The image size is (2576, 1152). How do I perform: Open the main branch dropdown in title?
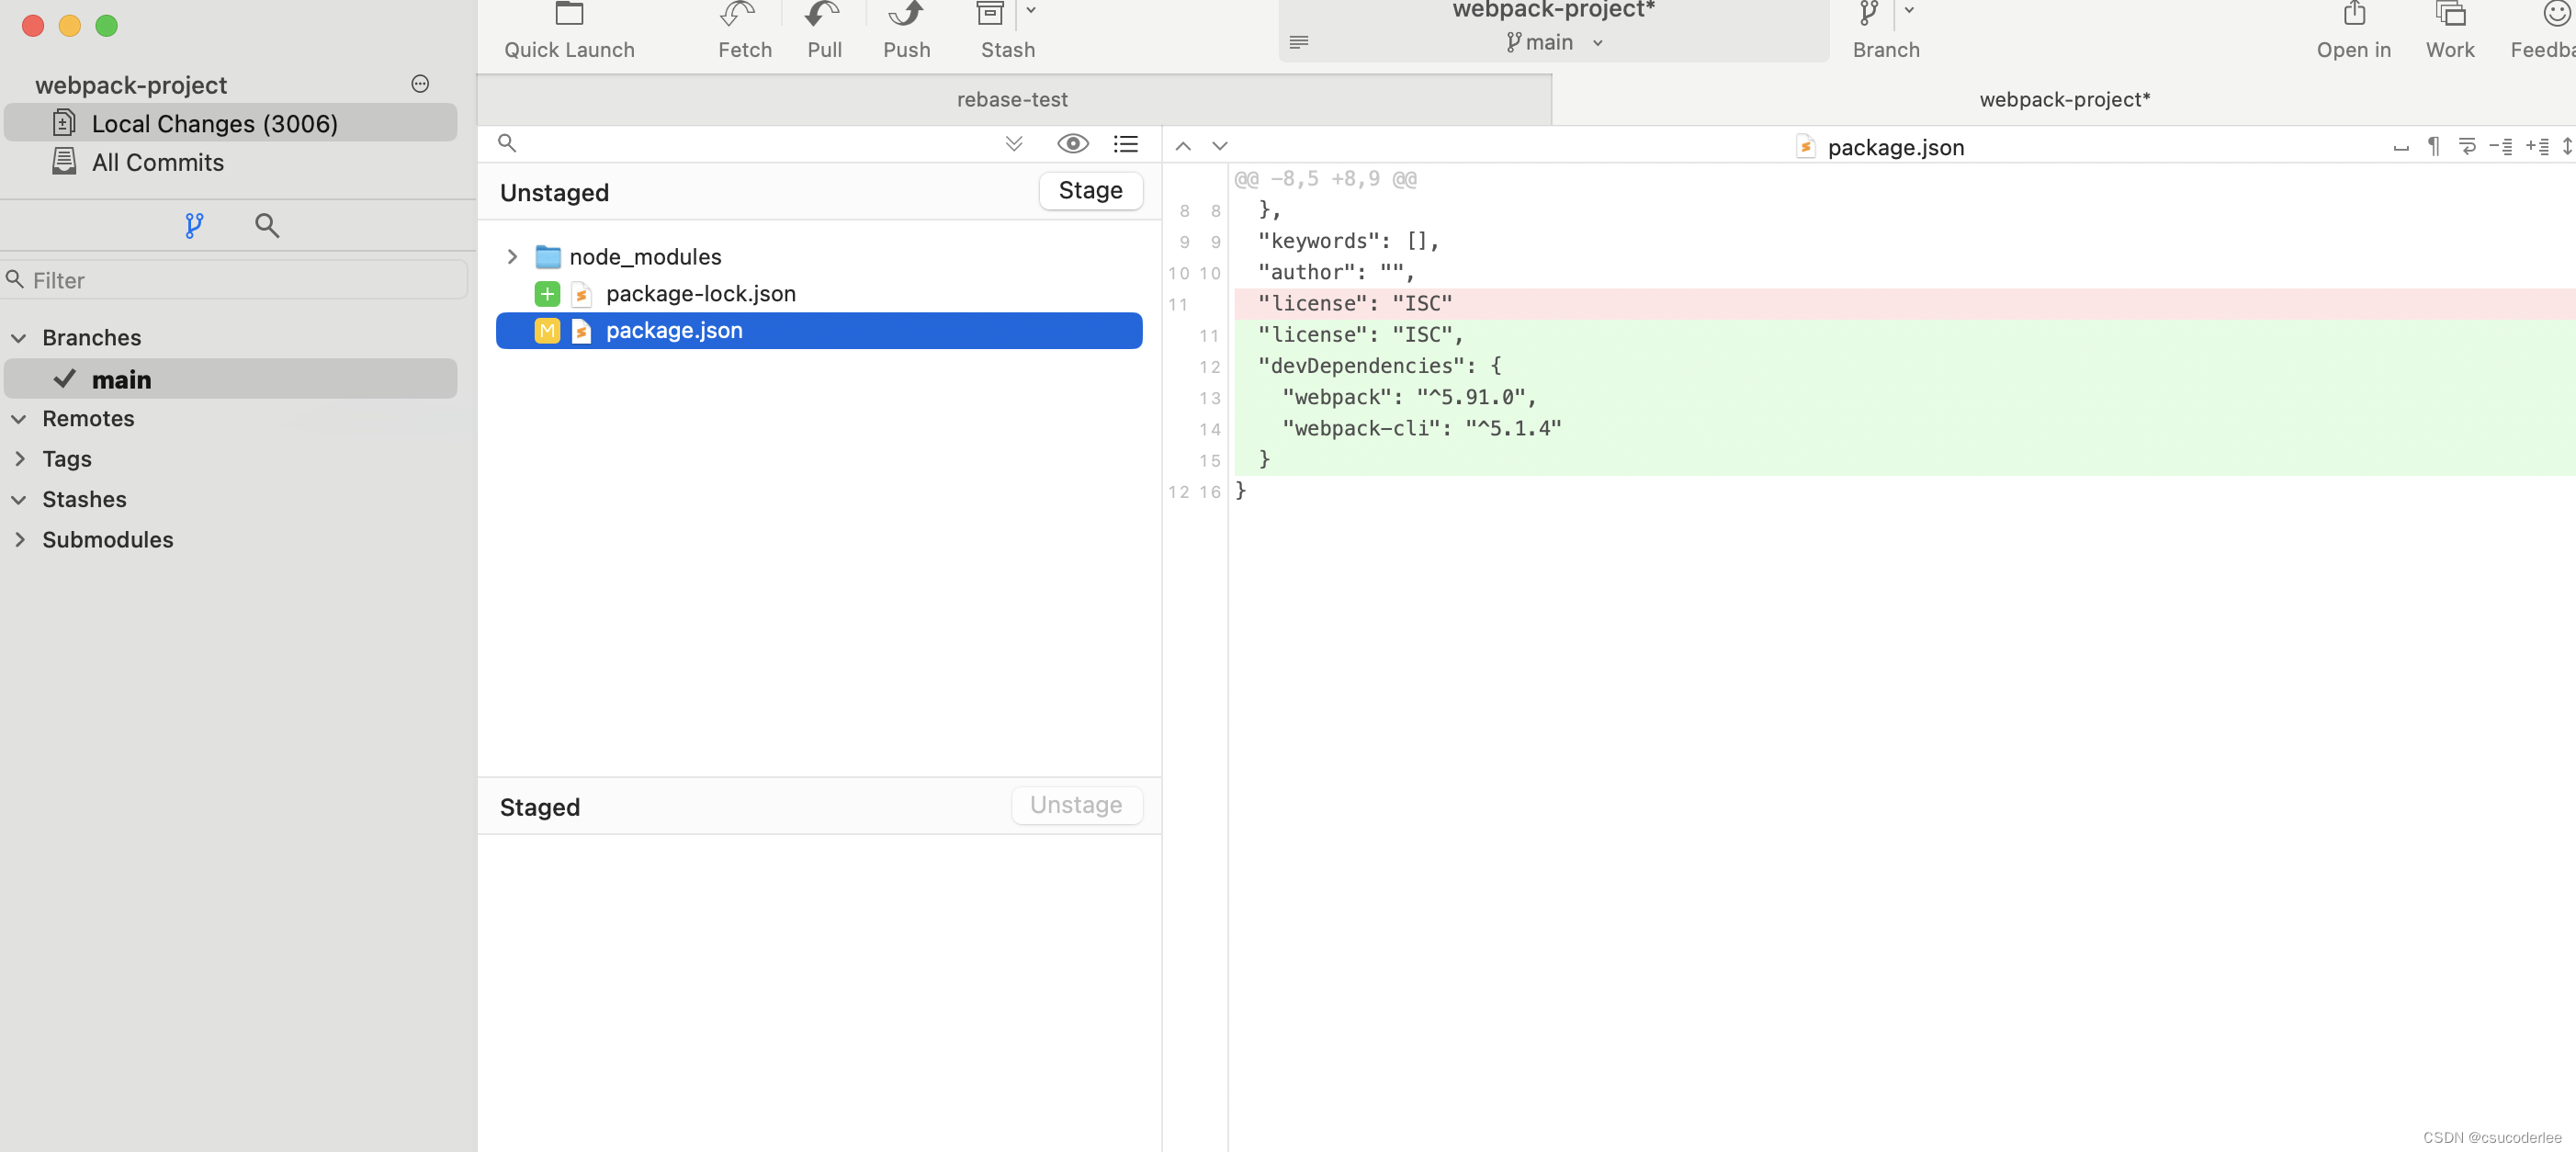point(1553,43)
